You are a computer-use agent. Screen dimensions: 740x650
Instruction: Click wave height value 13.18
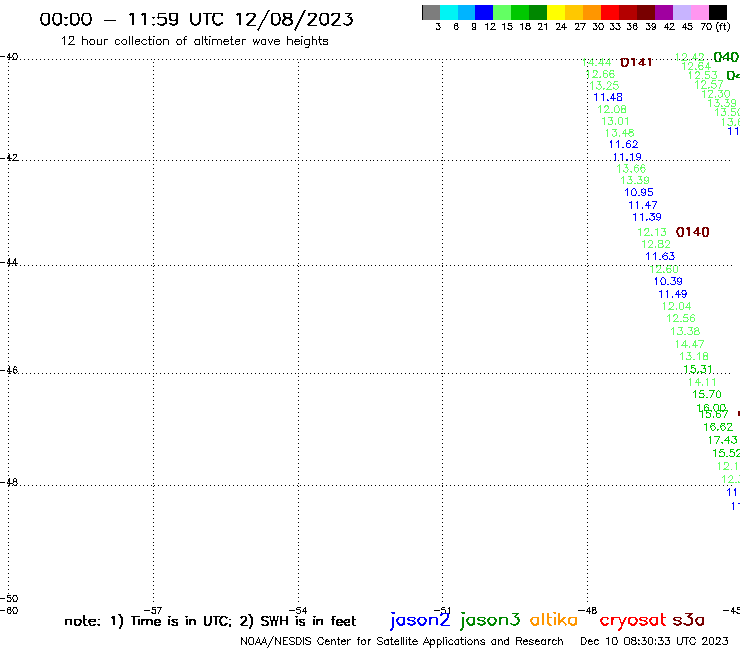[x=694, y=356]
